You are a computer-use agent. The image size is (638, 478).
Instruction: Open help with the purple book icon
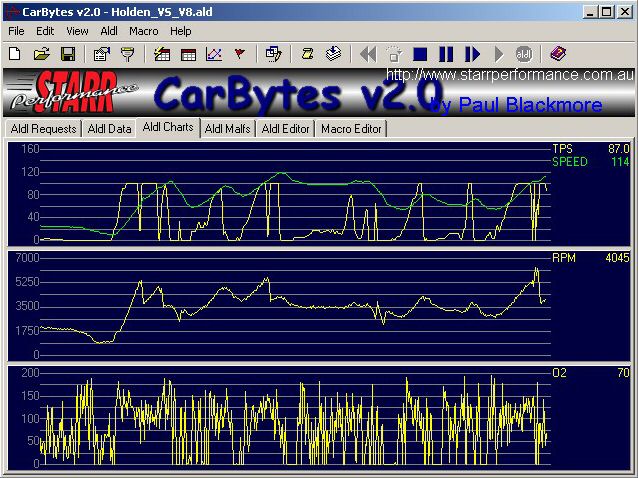(x=558, y=54)
